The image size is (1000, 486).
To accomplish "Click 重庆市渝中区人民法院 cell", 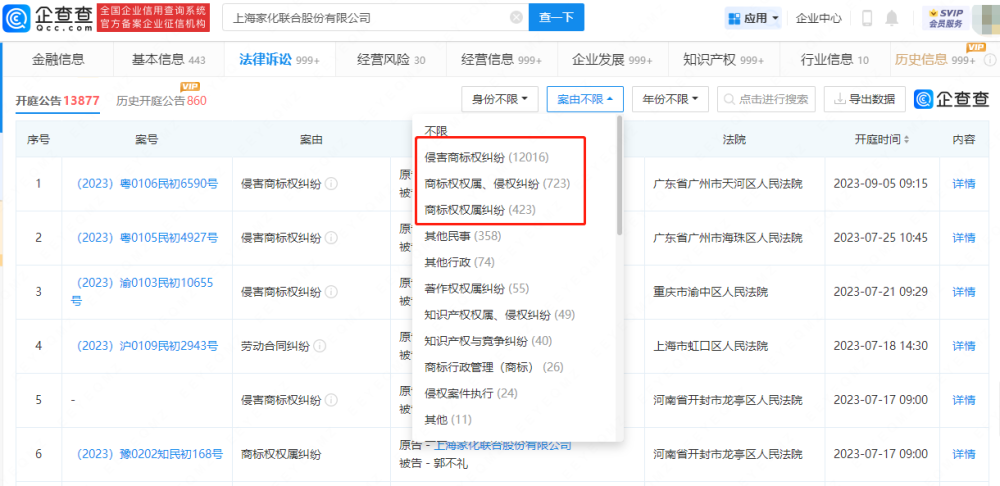I will coord(710,291).
